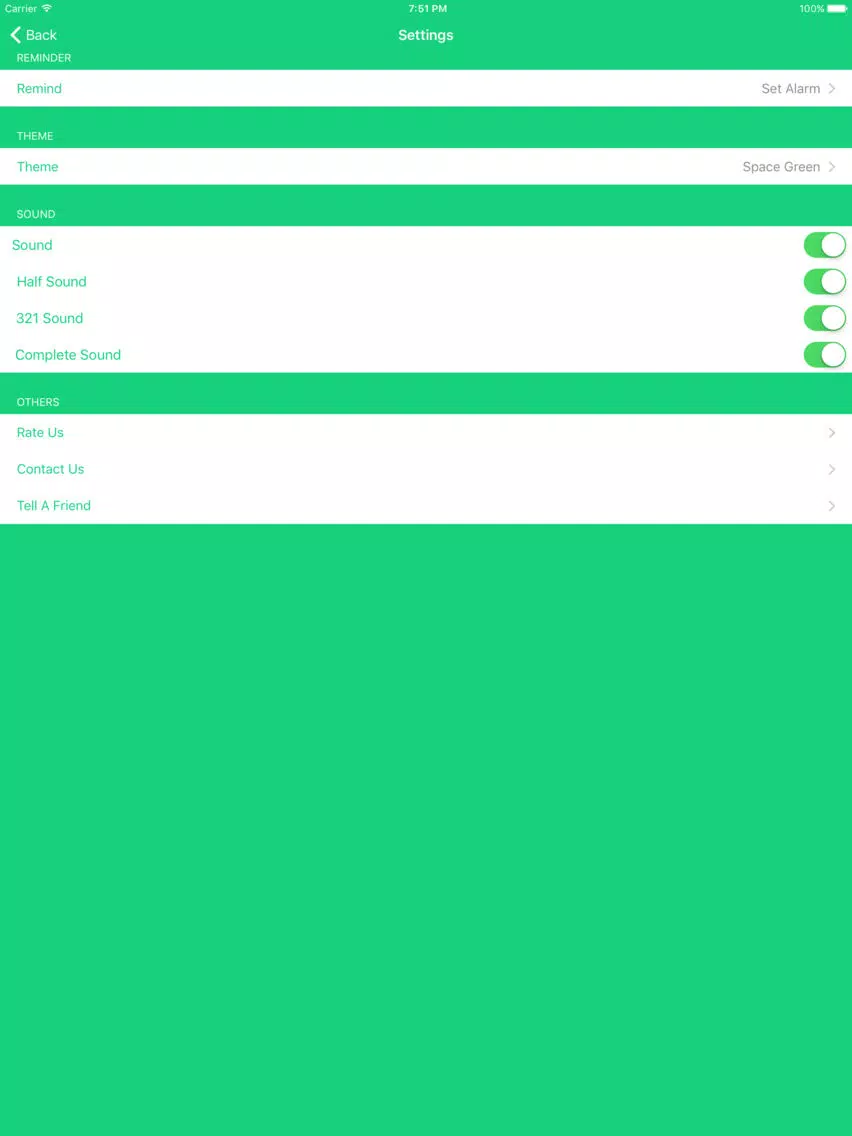Go back using the Back label
The image size is (852, 1136).
41,35
